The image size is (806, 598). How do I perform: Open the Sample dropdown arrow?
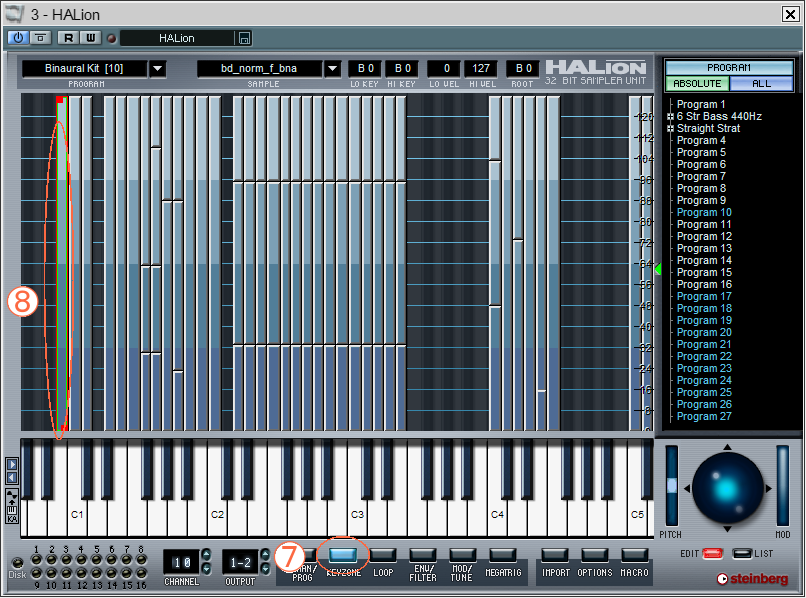333,68
